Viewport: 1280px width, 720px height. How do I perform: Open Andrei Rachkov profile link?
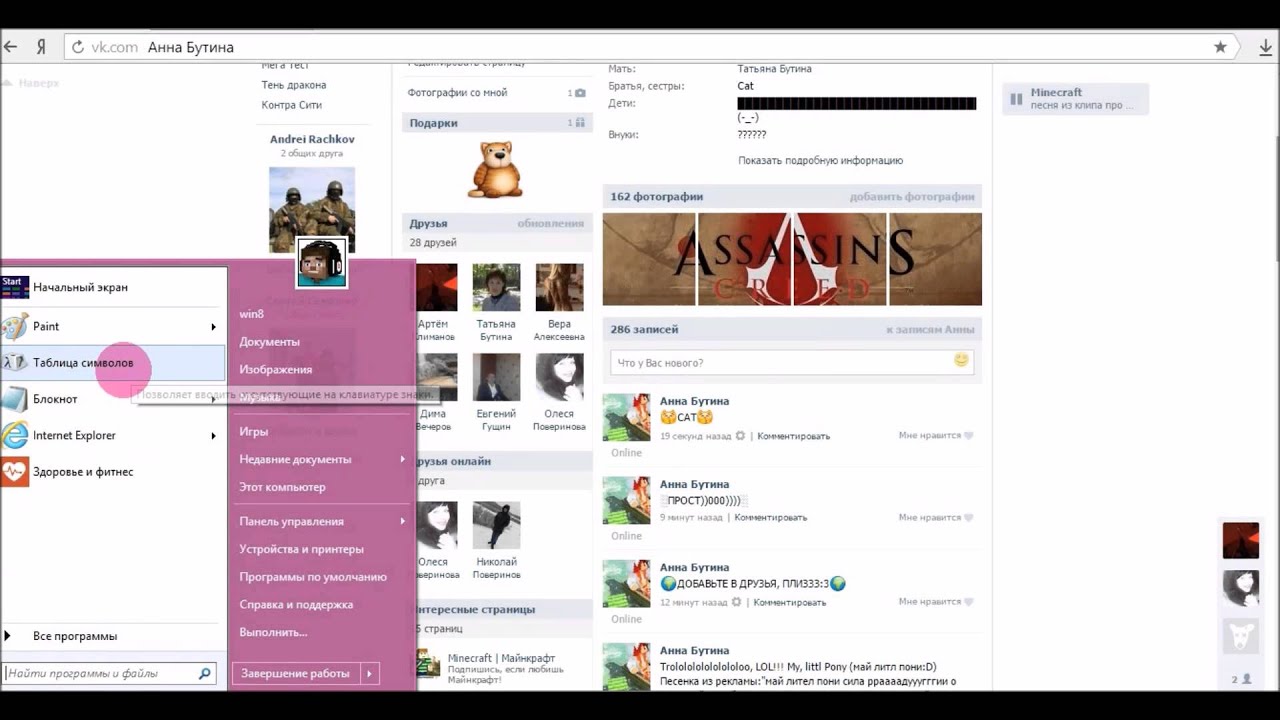[x=312, y=139]
